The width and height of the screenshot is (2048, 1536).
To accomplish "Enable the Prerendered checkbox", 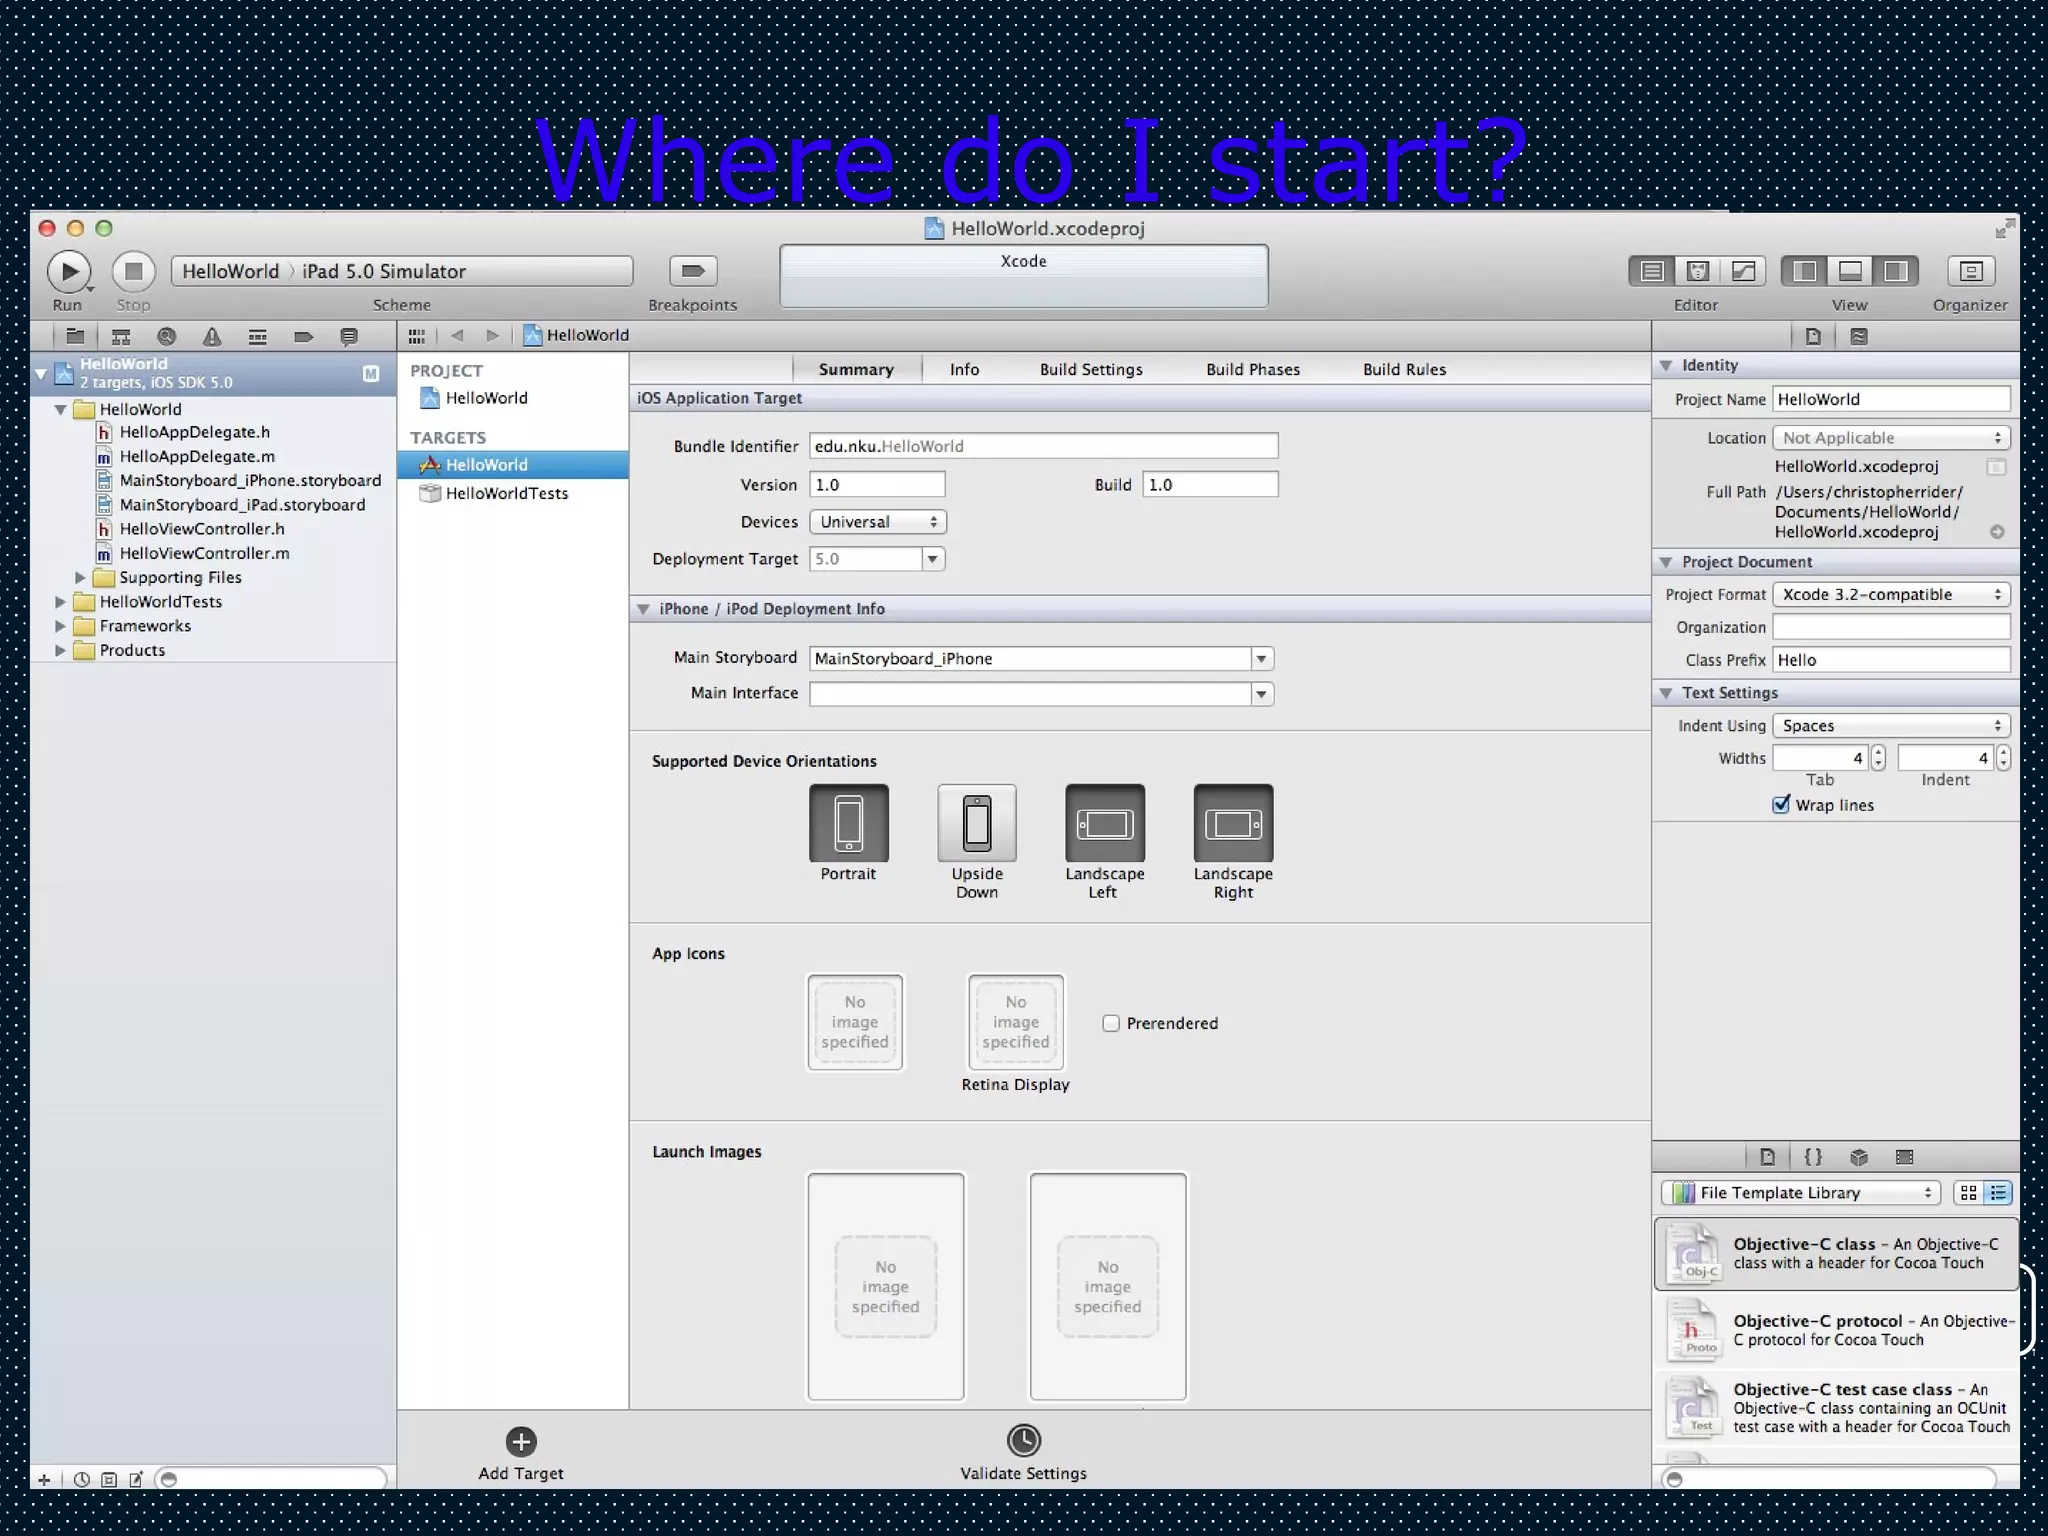I will click(1110, 1023).
